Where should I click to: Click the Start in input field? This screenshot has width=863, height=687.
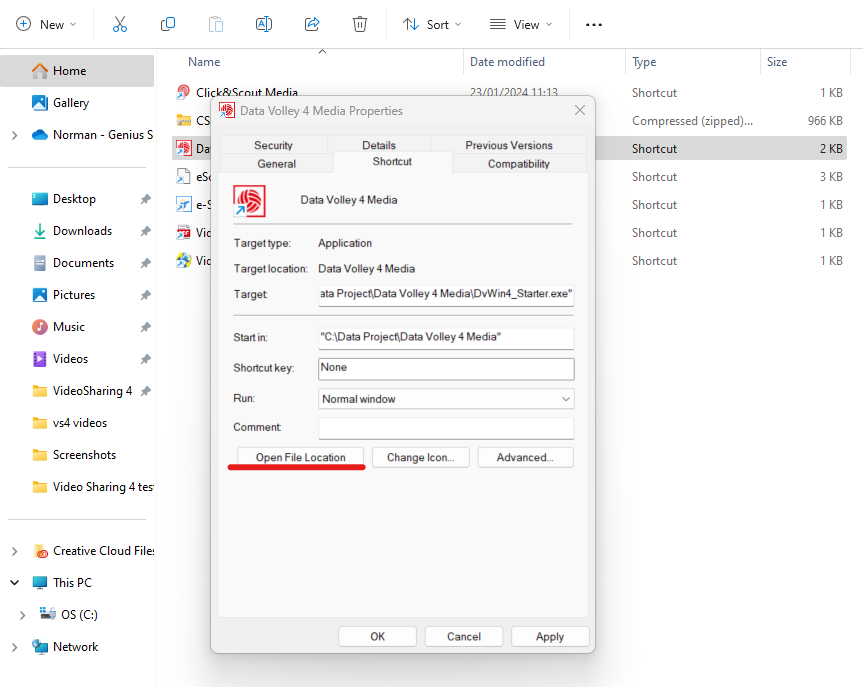coord(446,338)
